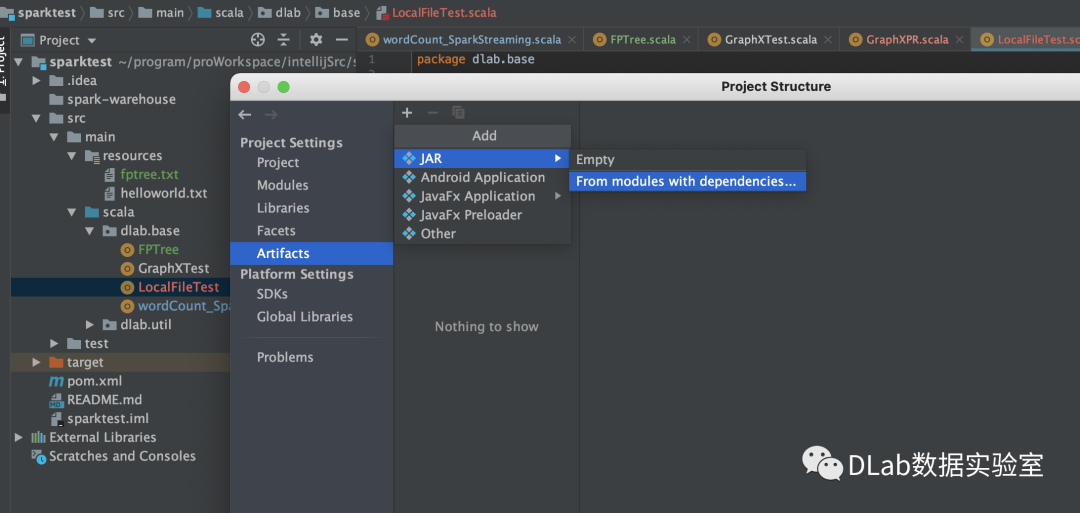Viewport: 1080px width, 513px height.
Task: Close the wordCount_SparkStreaming.scala tab
Action: 572,40
